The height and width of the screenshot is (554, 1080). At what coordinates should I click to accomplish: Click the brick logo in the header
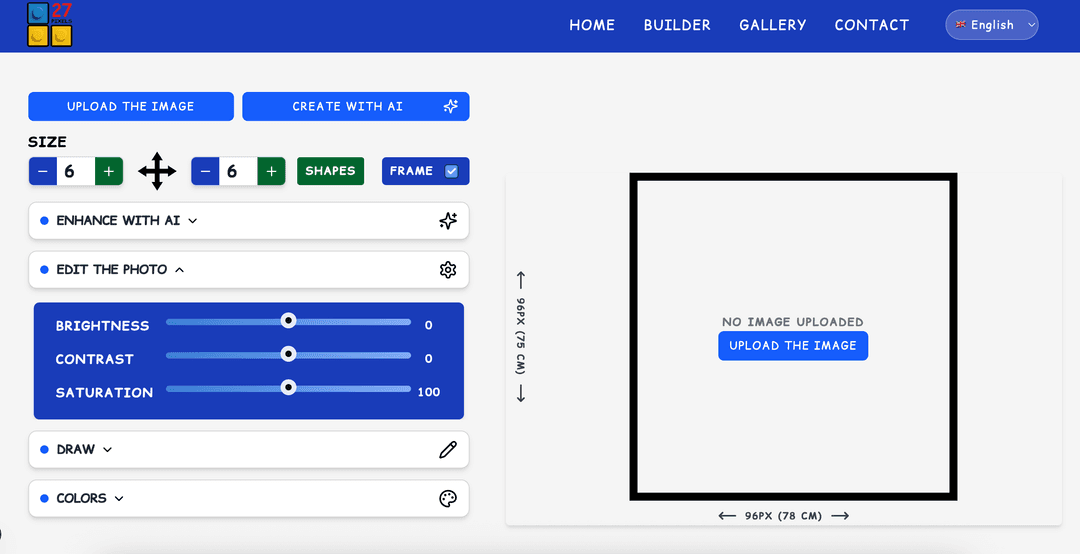(50, 25)
